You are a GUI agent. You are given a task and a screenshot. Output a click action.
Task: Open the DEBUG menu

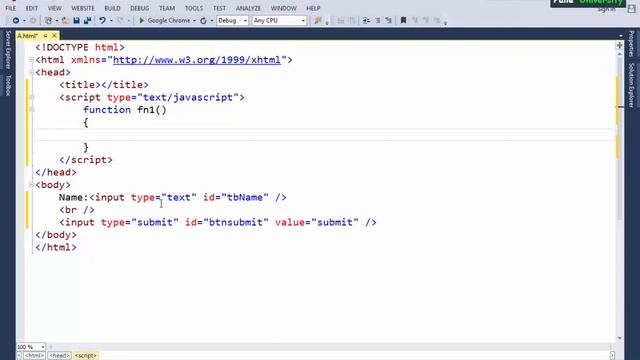tap(140, 8)
